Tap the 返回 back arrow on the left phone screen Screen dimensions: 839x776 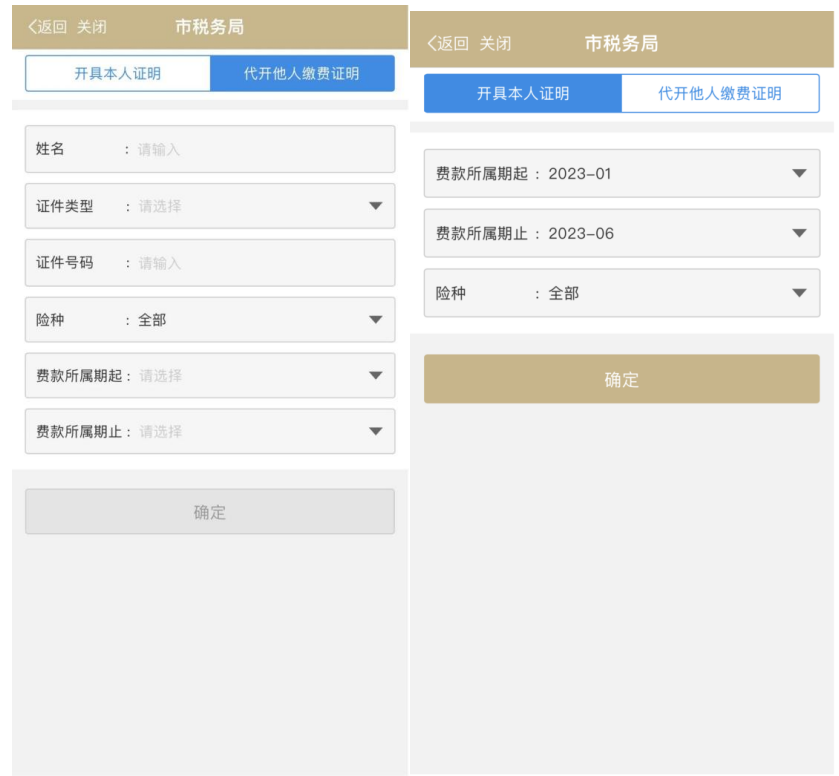[48, 27]
